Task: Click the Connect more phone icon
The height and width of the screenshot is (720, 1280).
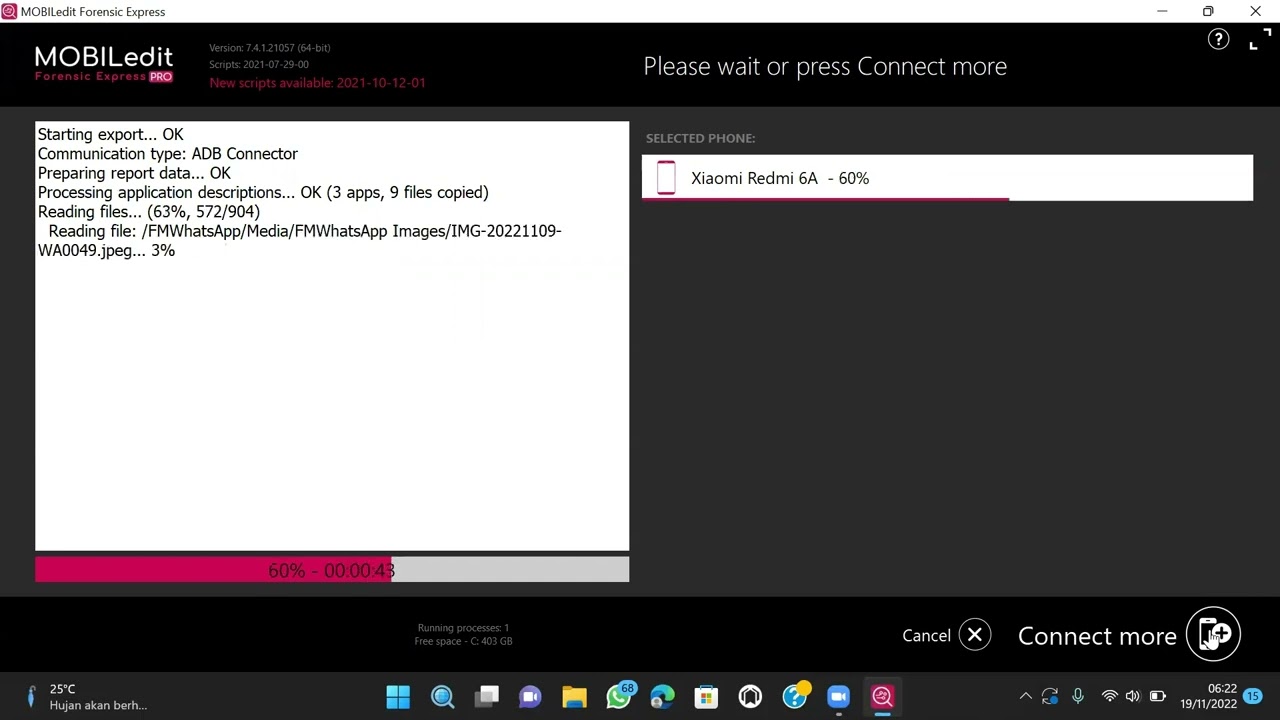Action: click(x=1213, y=634)
